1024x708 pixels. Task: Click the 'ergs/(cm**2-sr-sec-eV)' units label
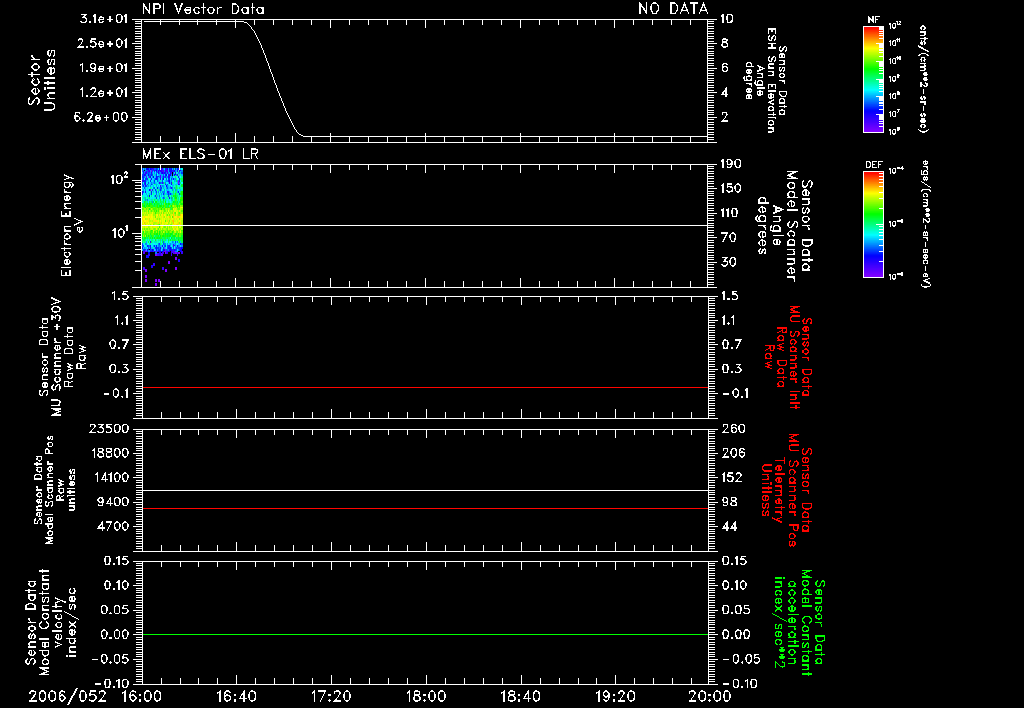point(926,223)
